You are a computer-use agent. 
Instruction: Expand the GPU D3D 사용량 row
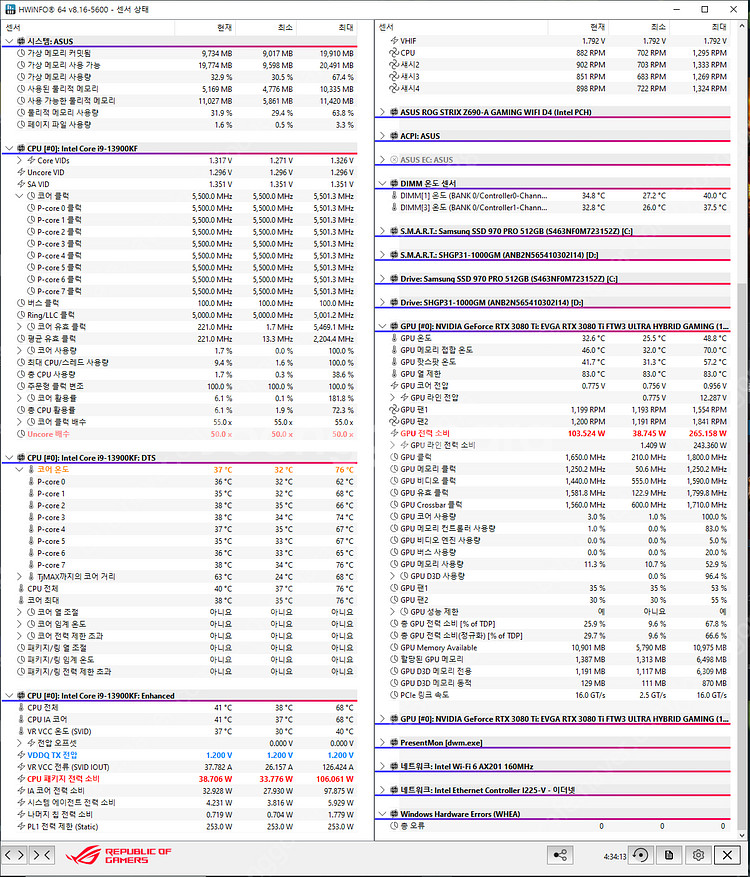(x=393, y=576)
